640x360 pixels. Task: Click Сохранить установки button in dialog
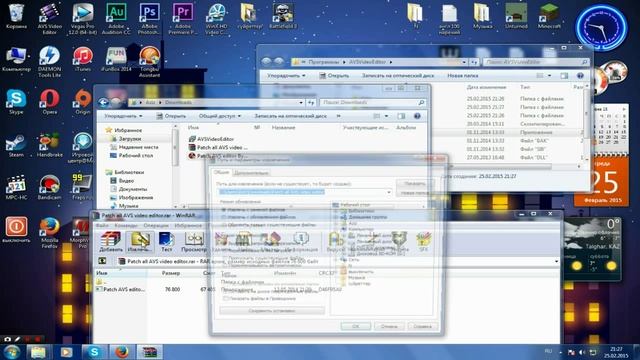tap(272, 311)
